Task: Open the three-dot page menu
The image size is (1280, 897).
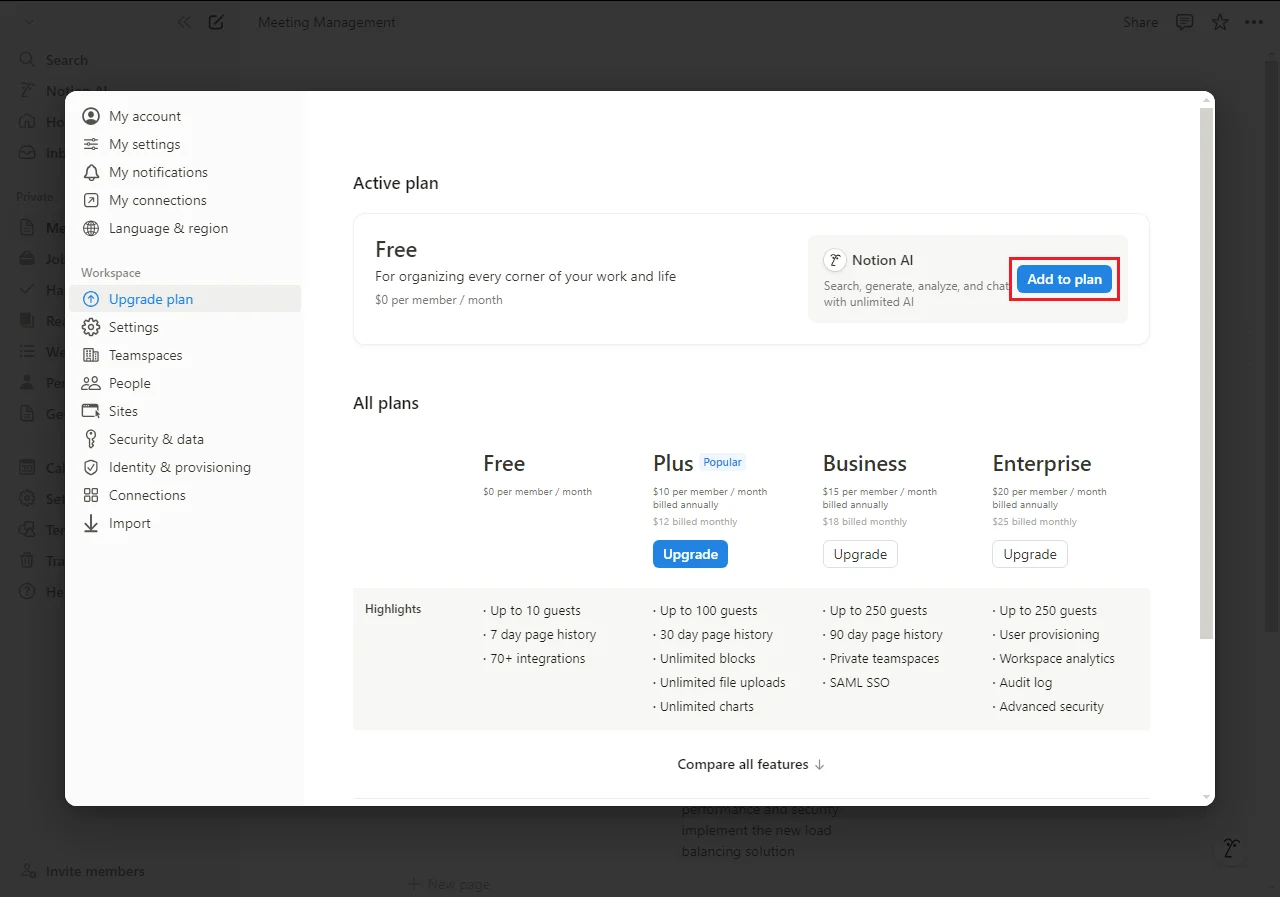Action: click(1254, 22)
